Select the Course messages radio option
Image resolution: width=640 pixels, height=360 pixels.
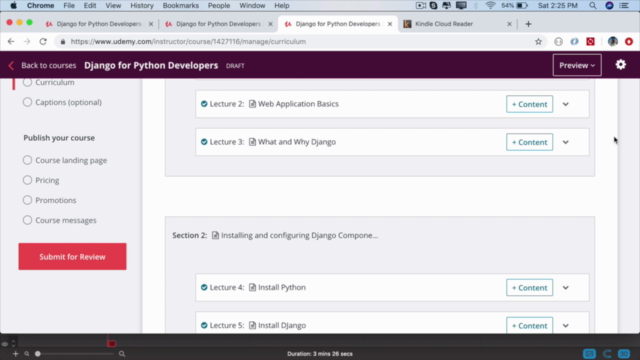click(27, 220)
